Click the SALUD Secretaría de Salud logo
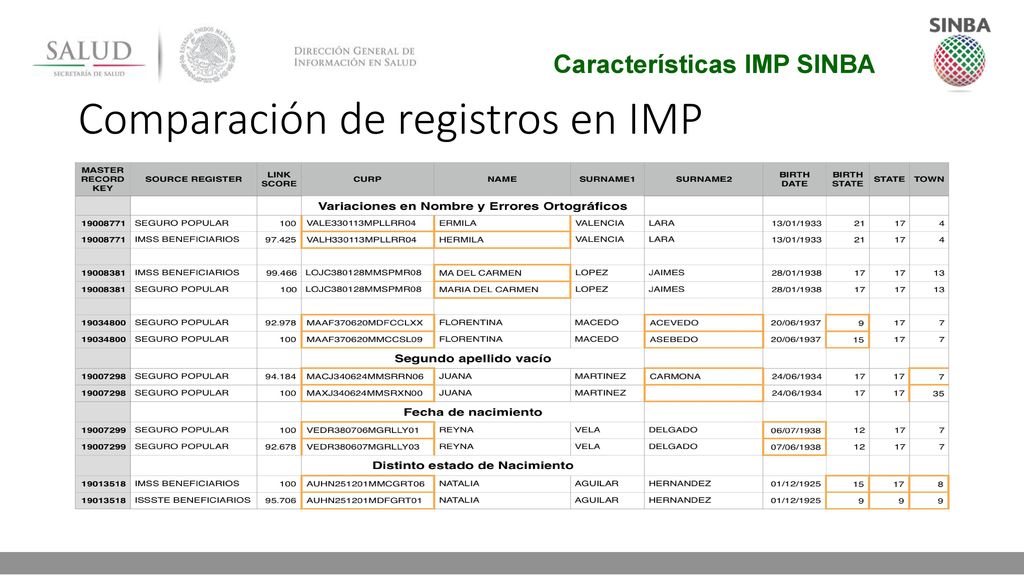Viewport: 1024px width, 576px height. pyautogui.click(x=89, y=57)
